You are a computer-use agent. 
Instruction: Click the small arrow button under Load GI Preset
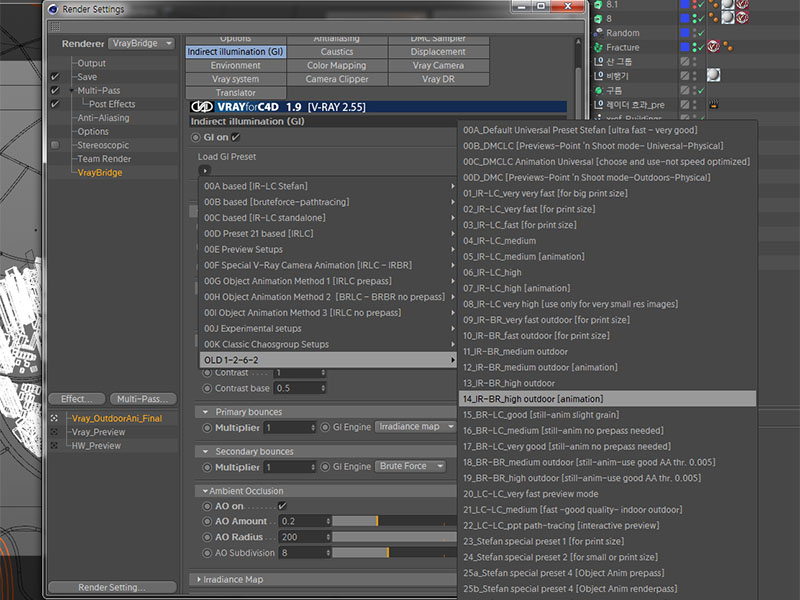(205, 171)
